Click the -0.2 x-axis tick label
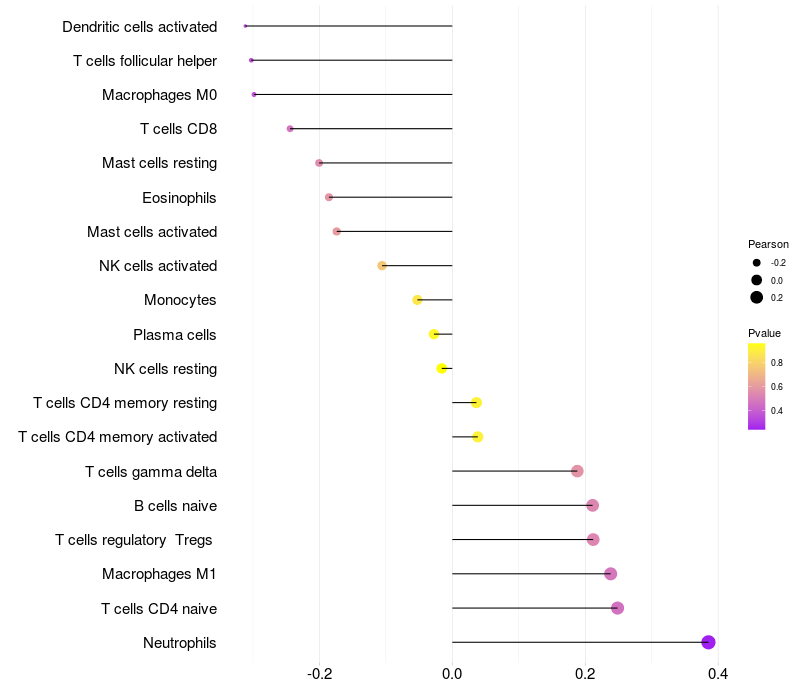 (x=319, y=674)
